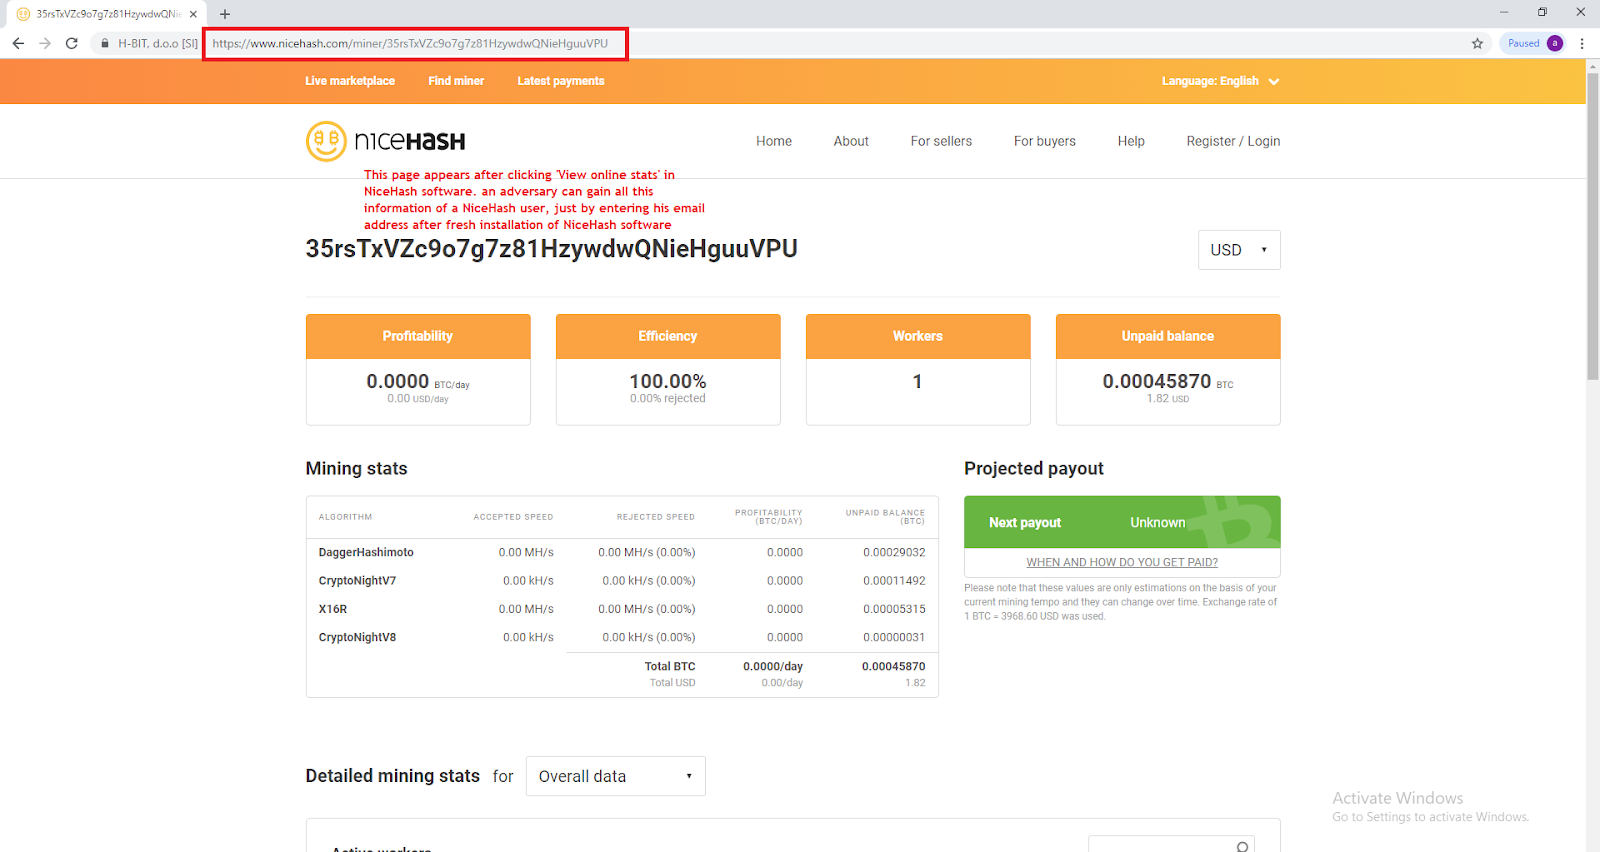Screen dimensions: 1600x852
Task: Close the NiceHash miner browser tab
Action: [193, 14]
